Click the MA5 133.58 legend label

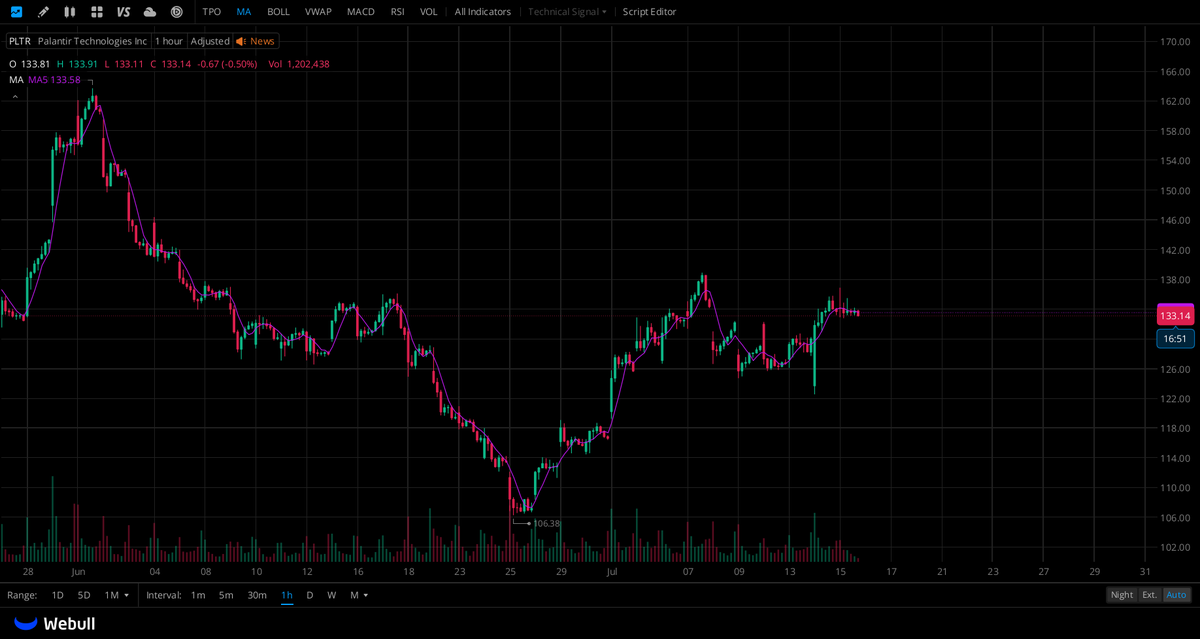(x=54, y=79)
